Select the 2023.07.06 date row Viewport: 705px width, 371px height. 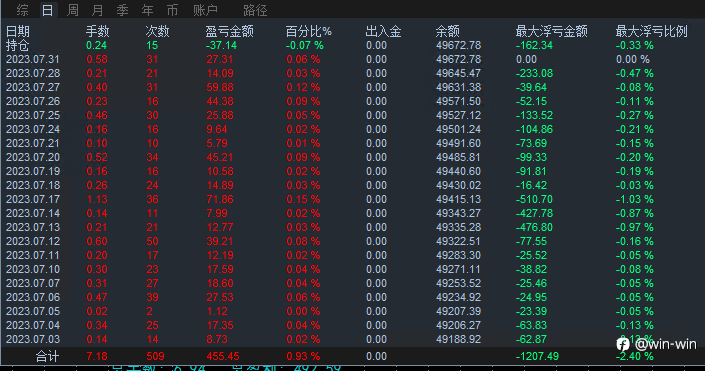(x=32, y=297)
